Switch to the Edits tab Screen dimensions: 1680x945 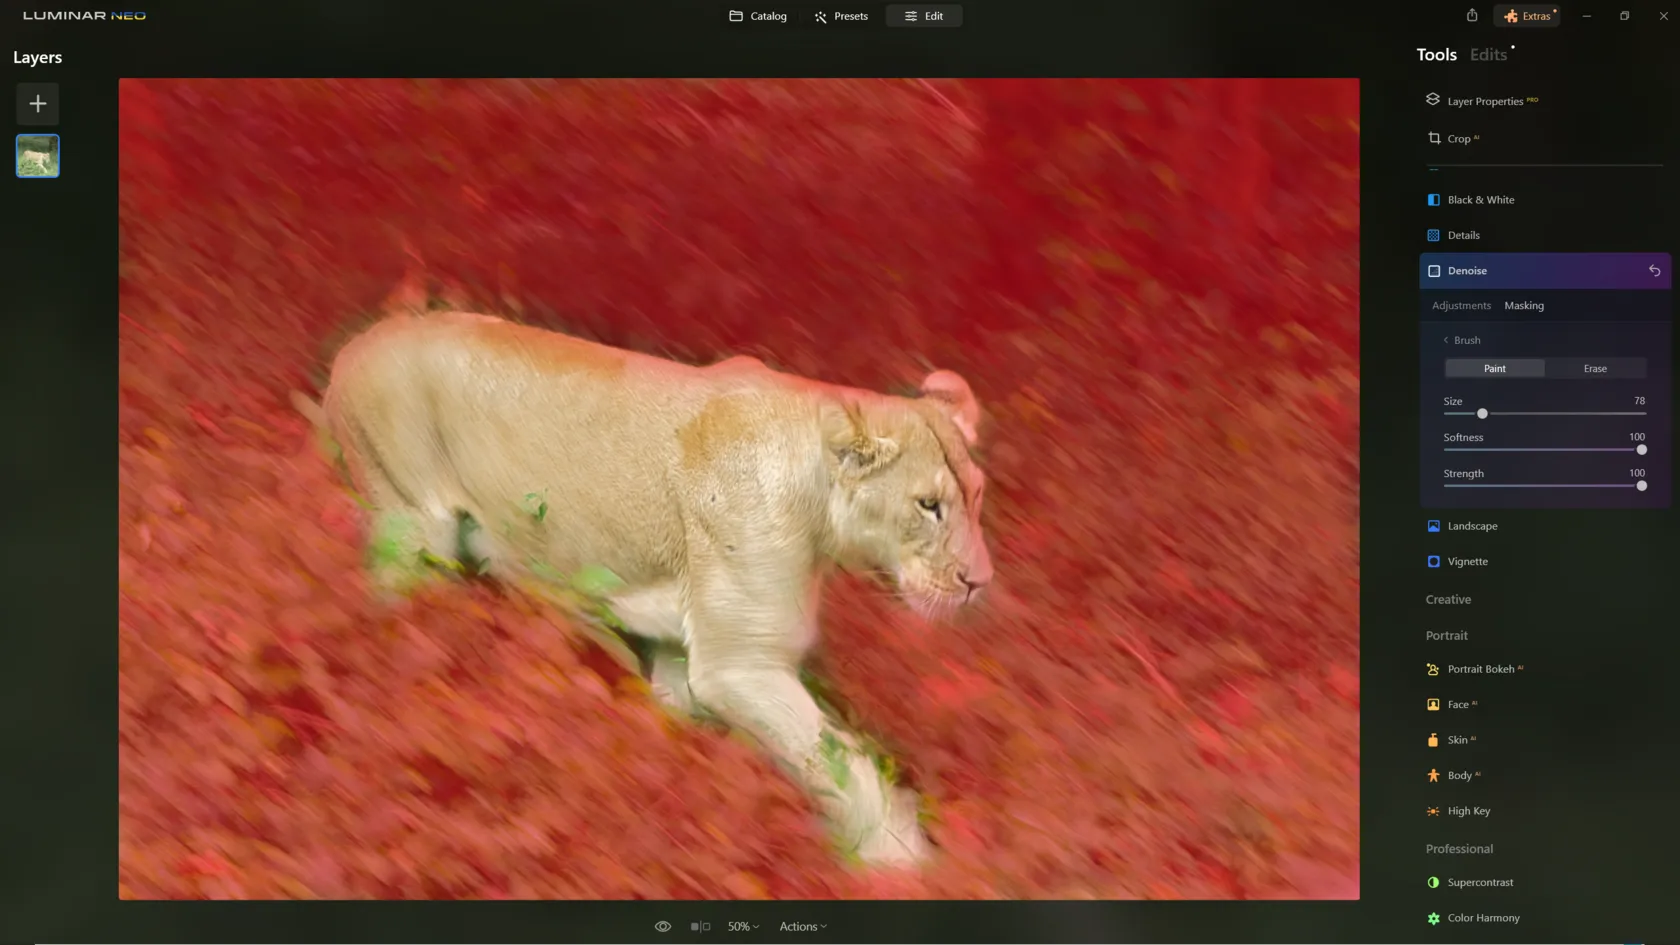point(1488,55)
